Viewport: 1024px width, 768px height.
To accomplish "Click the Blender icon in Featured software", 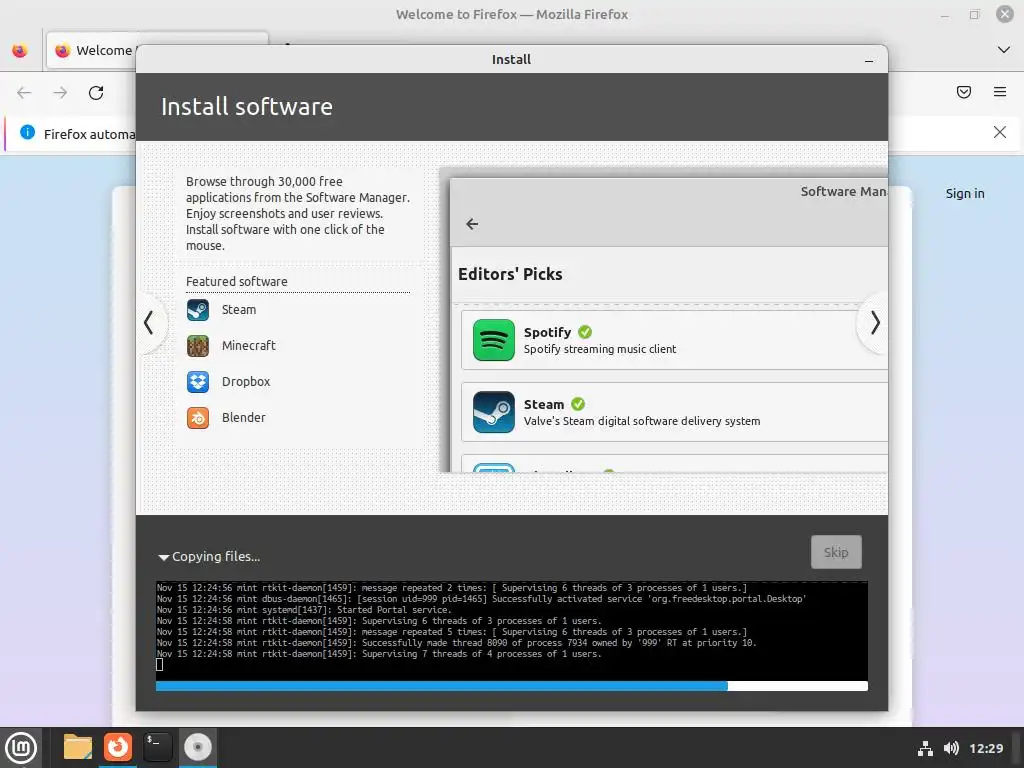I will pos(198,417).
